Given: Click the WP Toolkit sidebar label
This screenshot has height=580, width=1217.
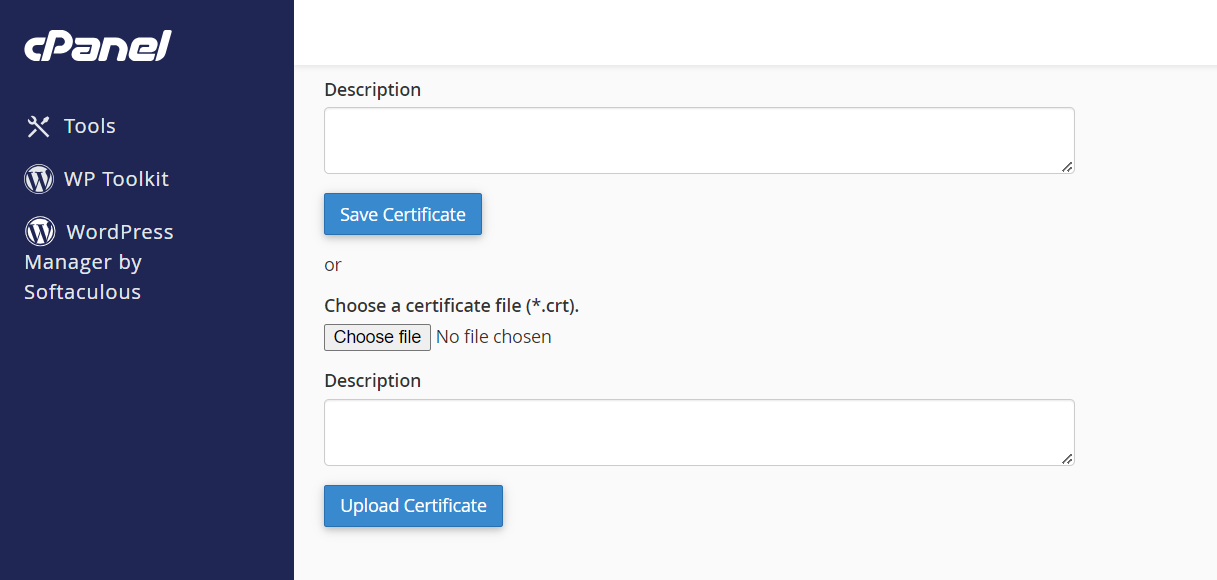Looking at the screenshot, I should pos(115,178).
